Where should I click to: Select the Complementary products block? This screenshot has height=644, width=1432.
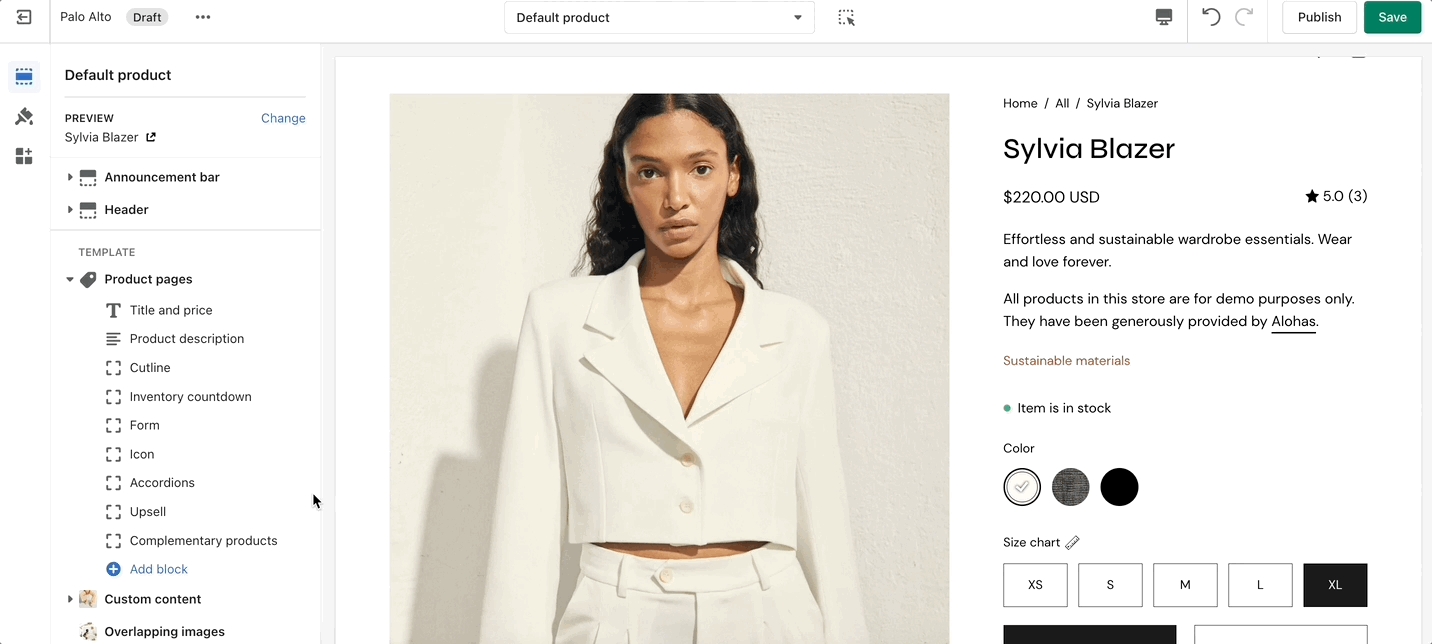(x=203, y=541)
